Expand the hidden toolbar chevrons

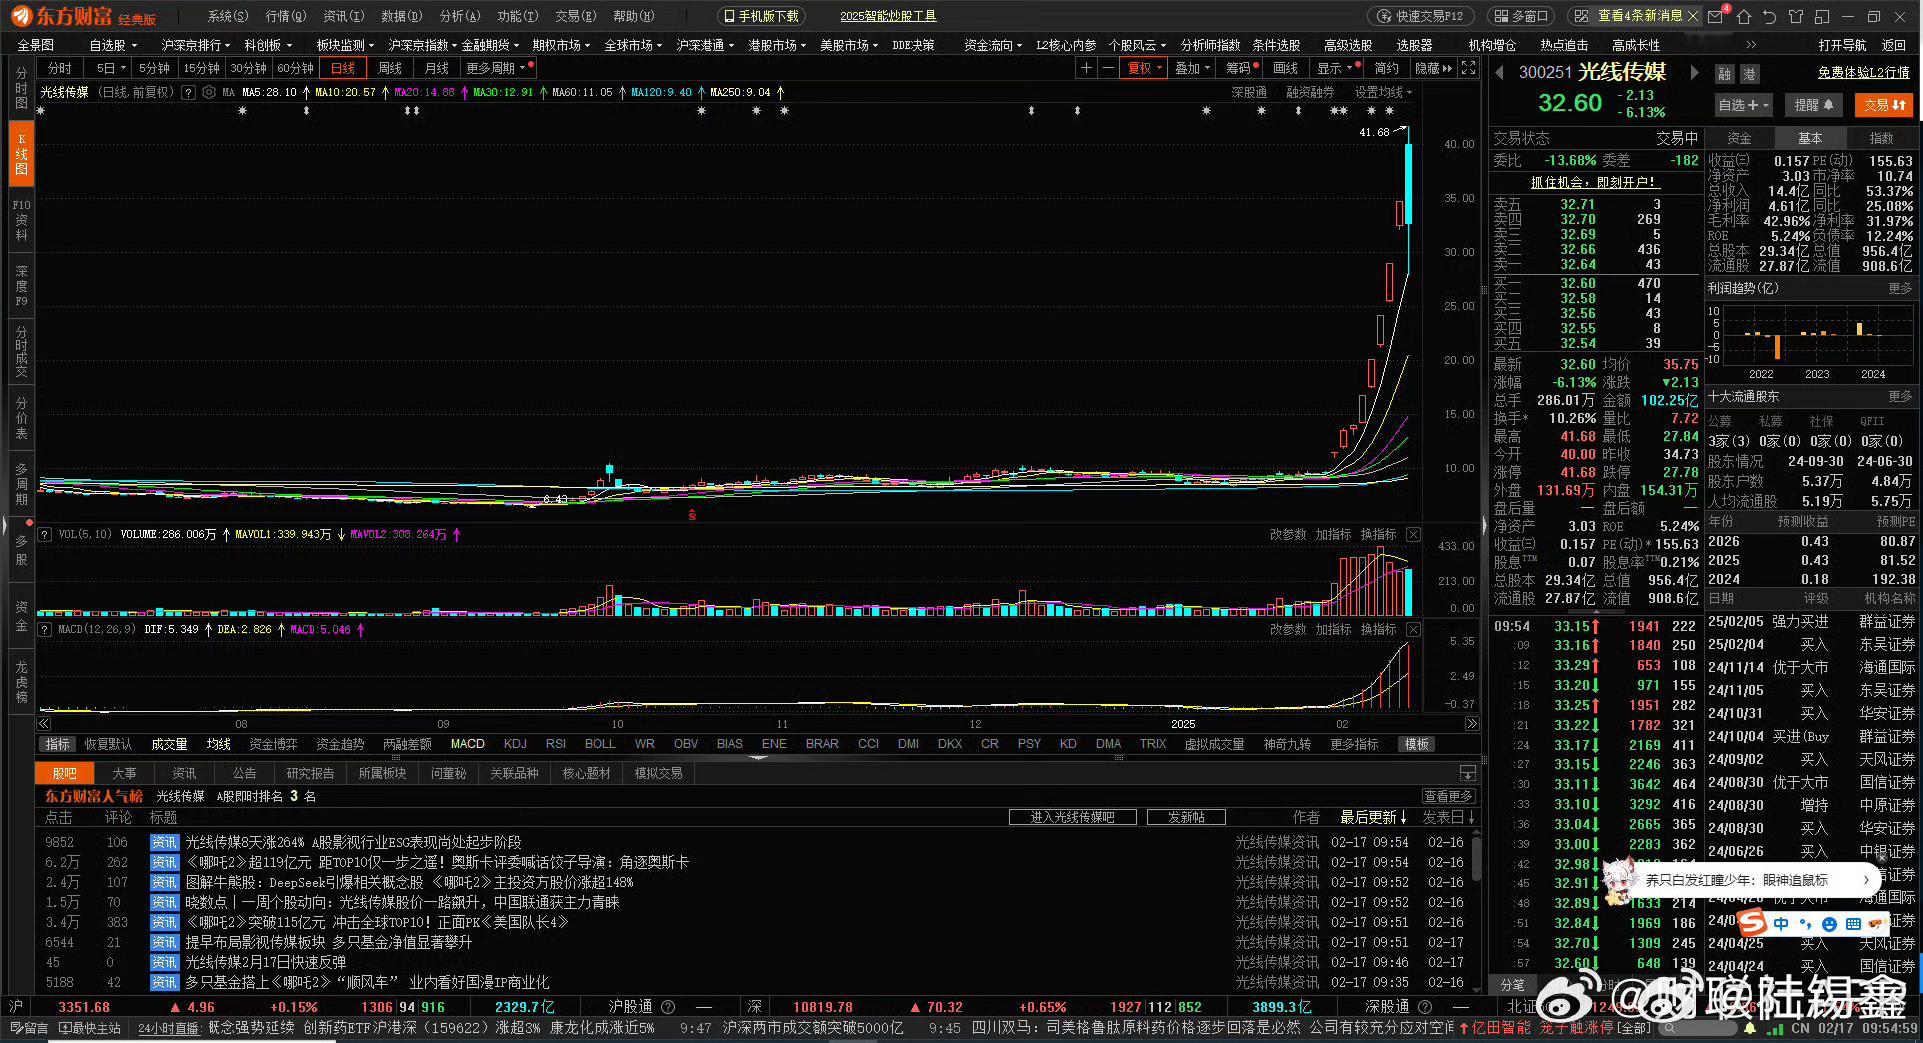[x=1751, y=45]
